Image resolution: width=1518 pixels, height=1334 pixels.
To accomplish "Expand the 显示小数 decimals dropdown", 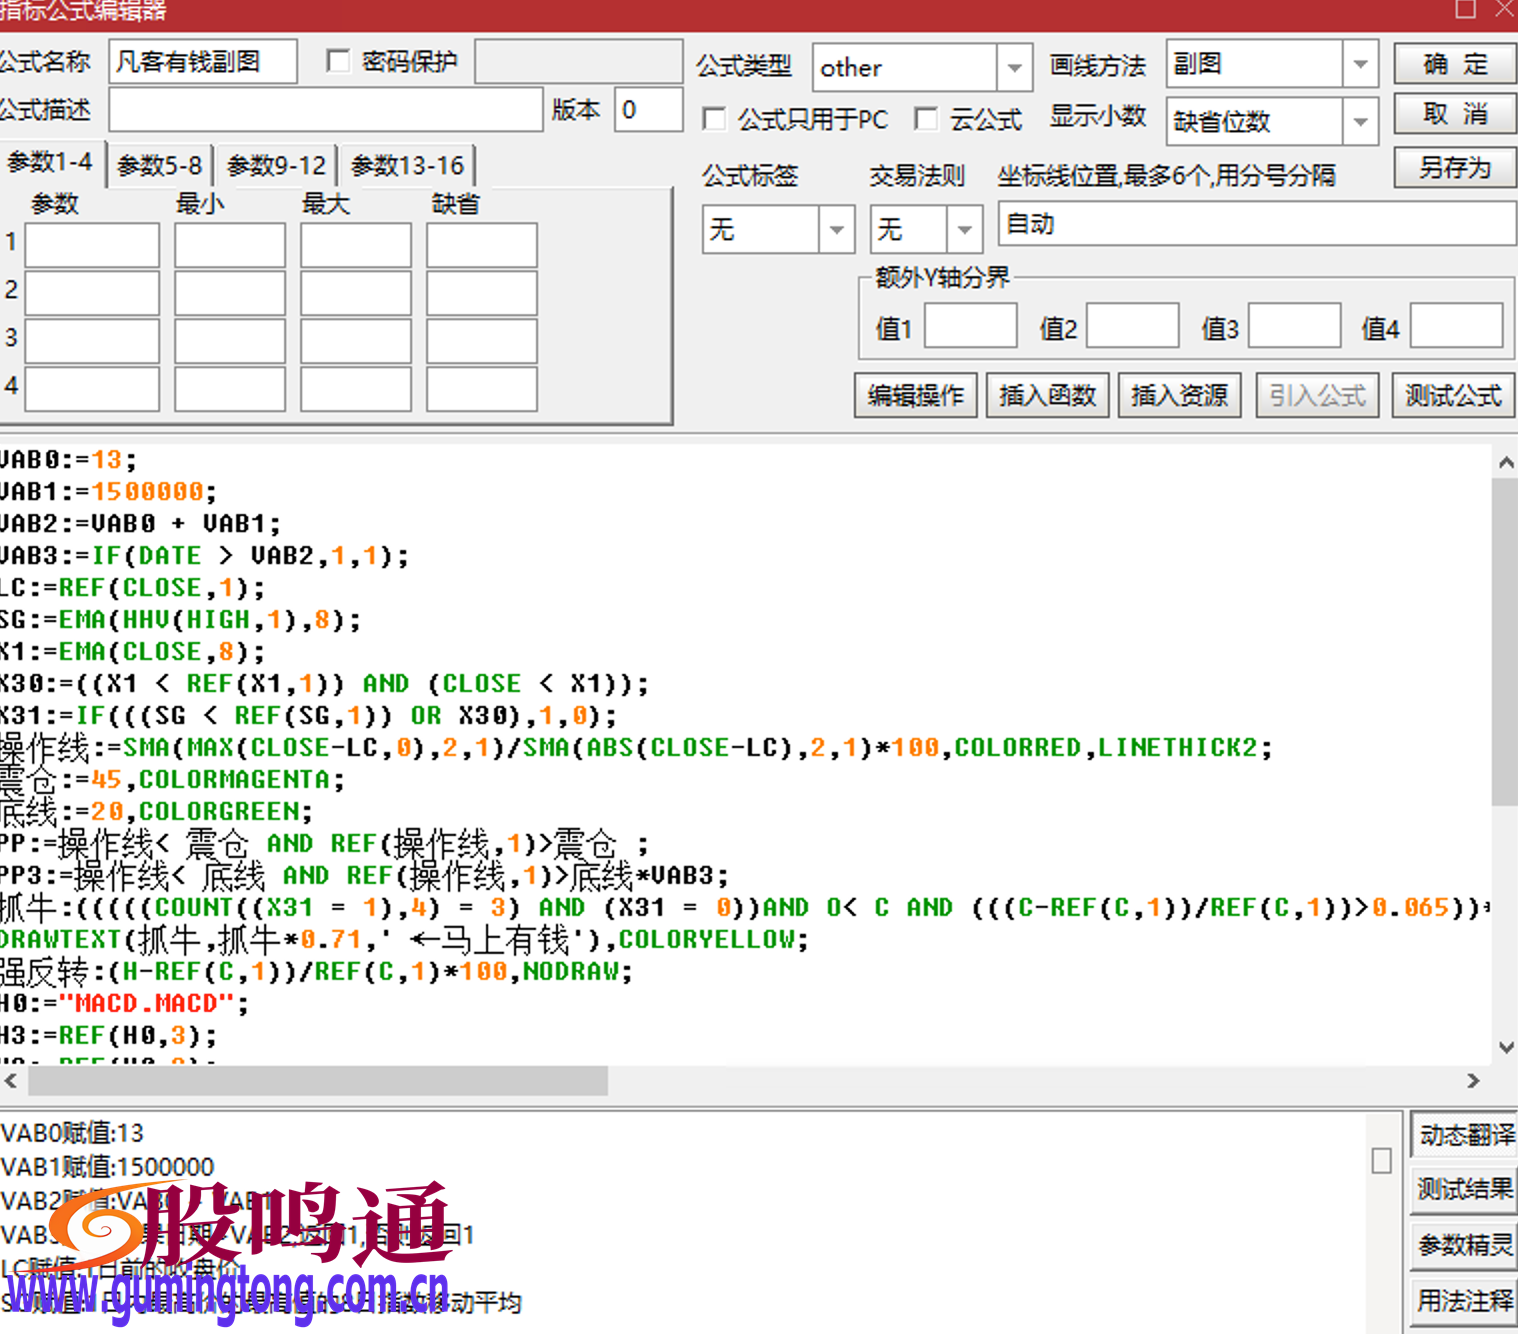I will (1361, 121).
